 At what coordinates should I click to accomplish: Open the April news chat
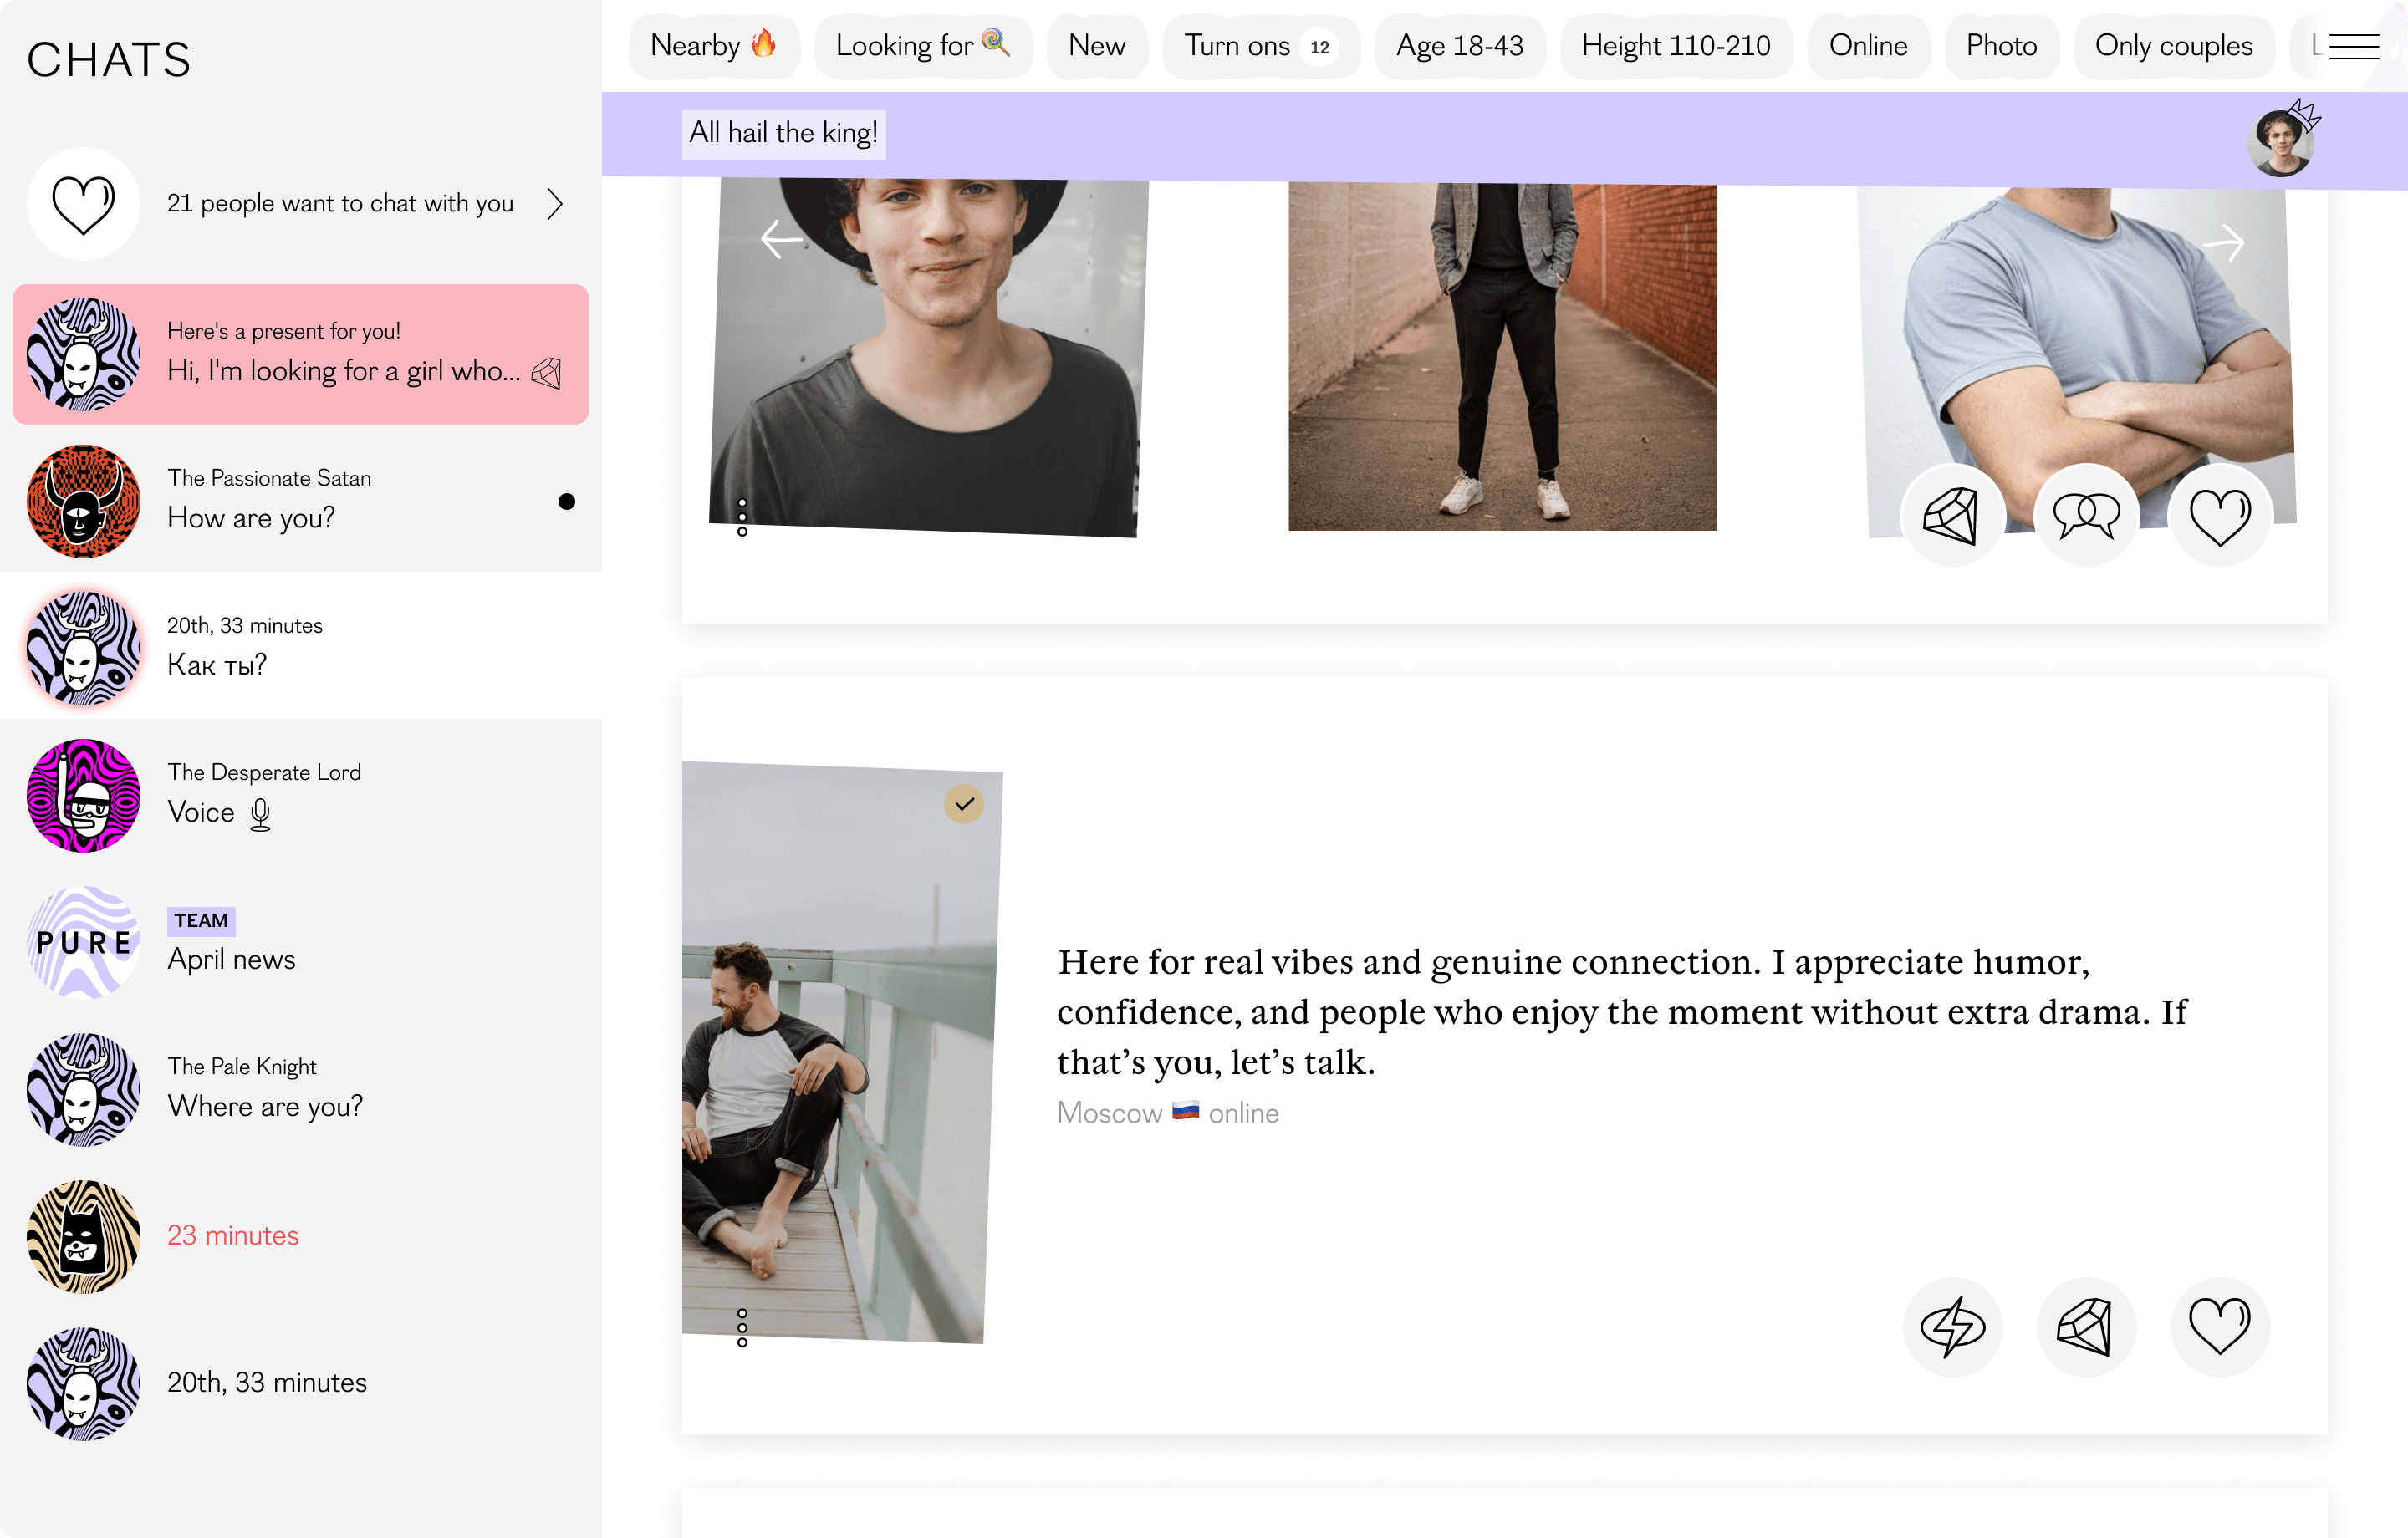(301, 942)
